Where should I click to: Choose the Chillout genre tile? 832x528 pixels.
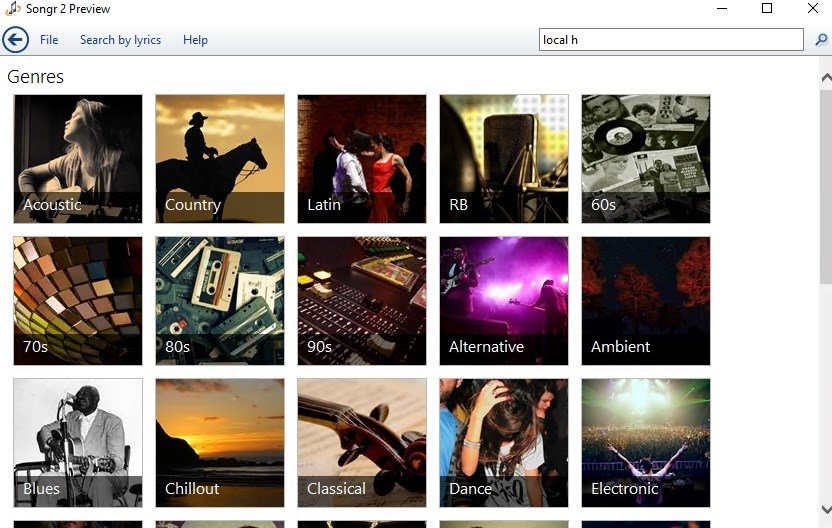coord(220,443)
